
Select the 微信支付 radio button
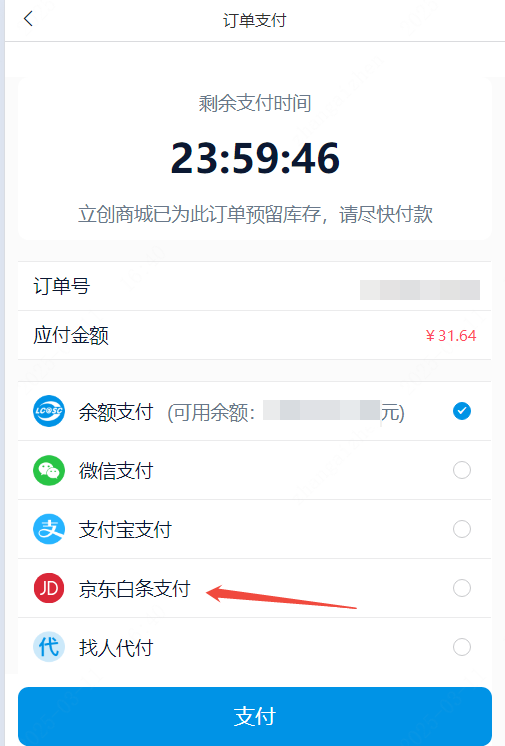462,470
